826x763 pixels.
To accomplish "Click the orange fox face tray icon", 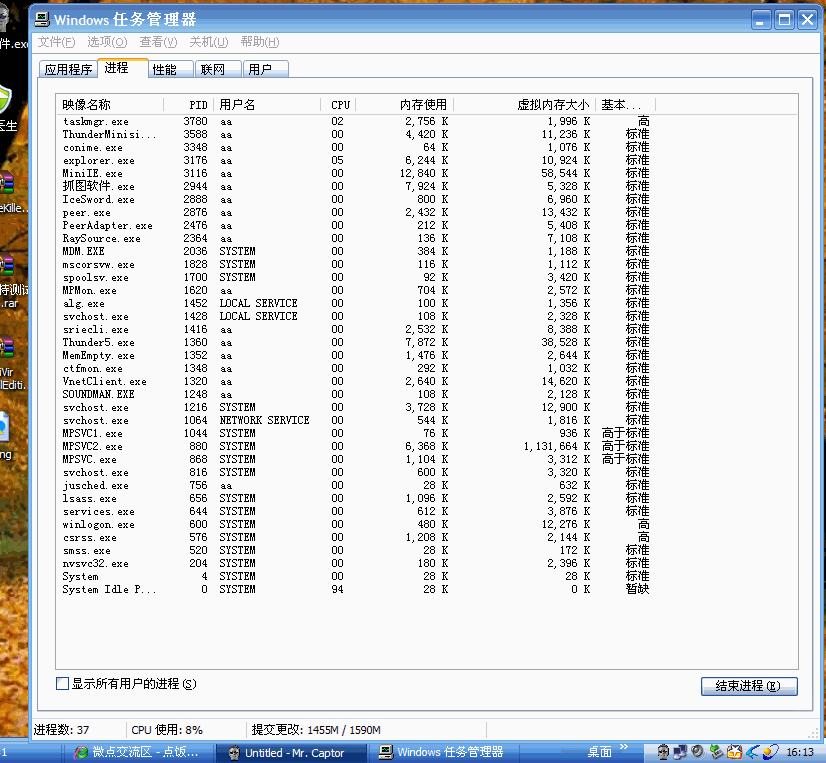I will click(734, 752).
